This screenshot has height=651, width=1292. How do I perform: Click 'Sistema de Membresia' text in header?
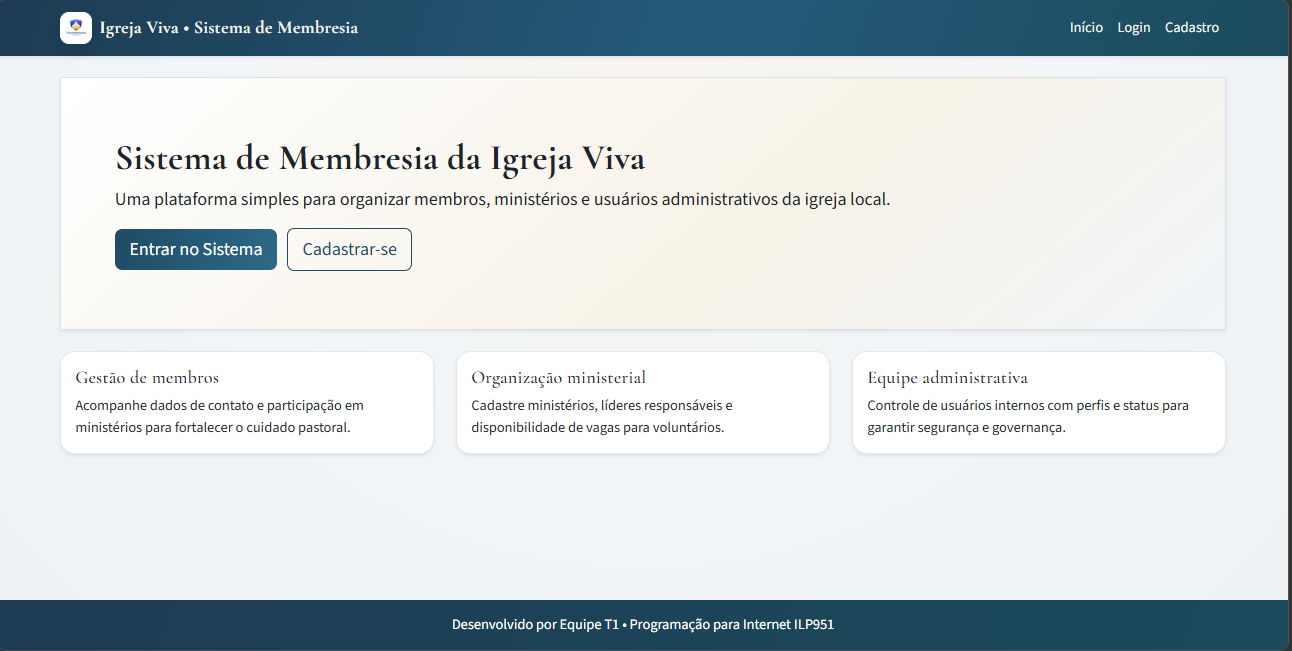[276, 28]
